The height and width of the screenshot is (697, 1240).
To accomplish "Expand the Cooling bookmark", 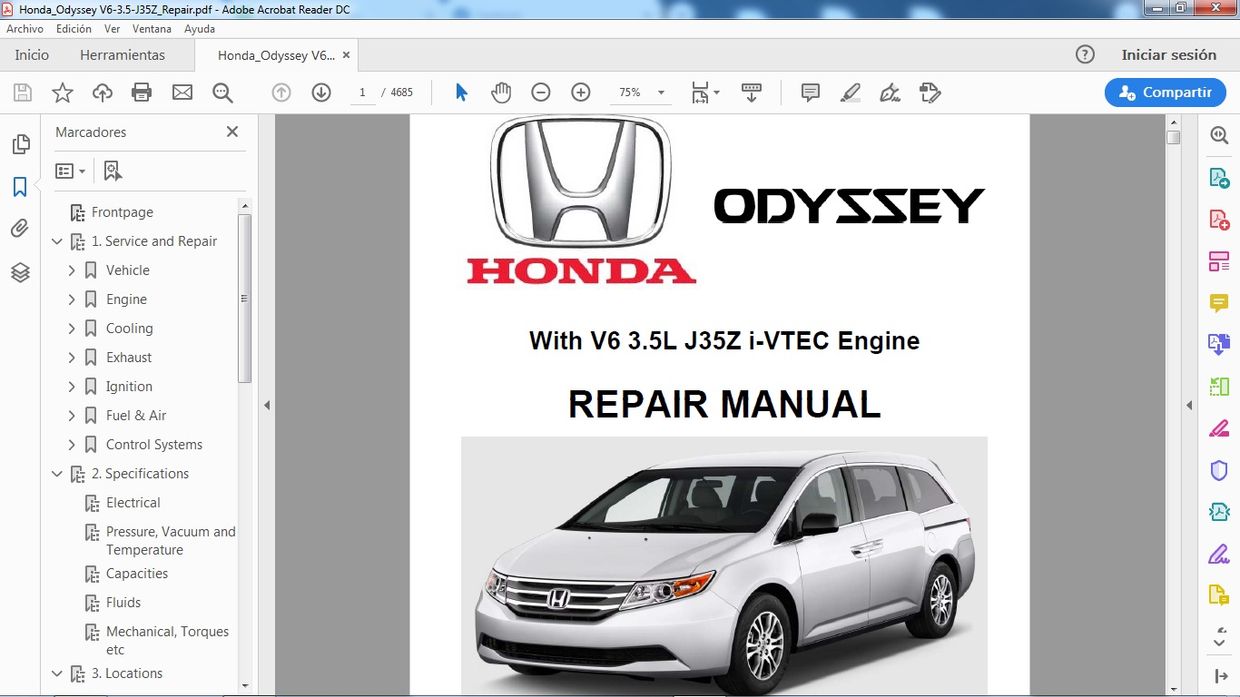I will click(71, 328).
